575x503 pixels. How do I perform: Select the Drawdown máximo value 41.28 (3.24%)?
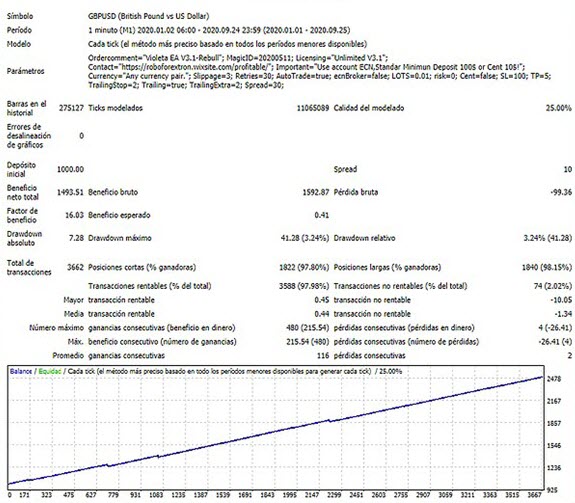pos(305,238)
